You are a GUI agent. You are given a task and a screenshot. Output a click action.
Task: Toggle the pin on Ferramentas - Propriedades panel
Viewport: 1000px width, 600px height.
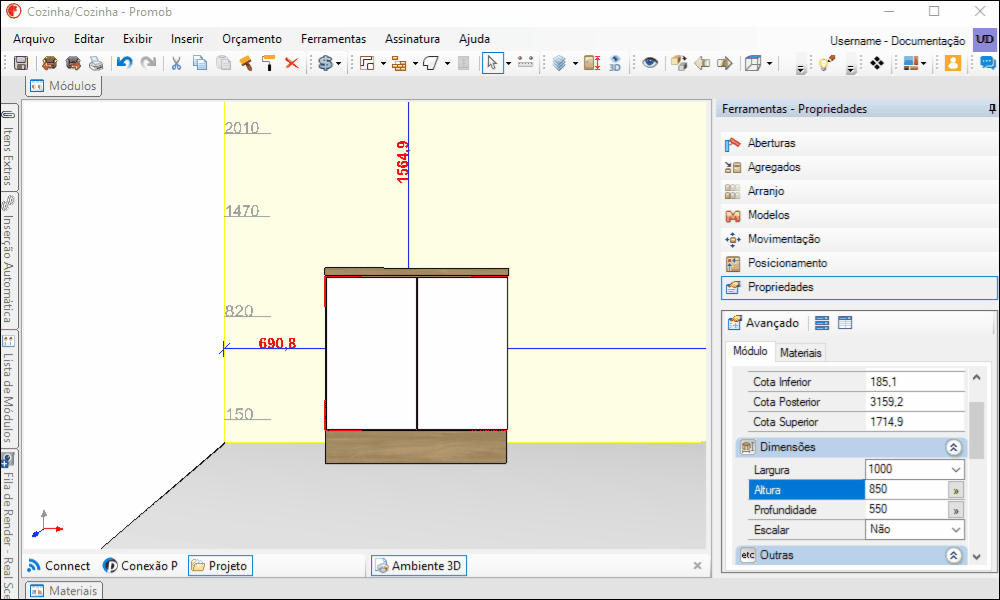click(x=992, y=109)
